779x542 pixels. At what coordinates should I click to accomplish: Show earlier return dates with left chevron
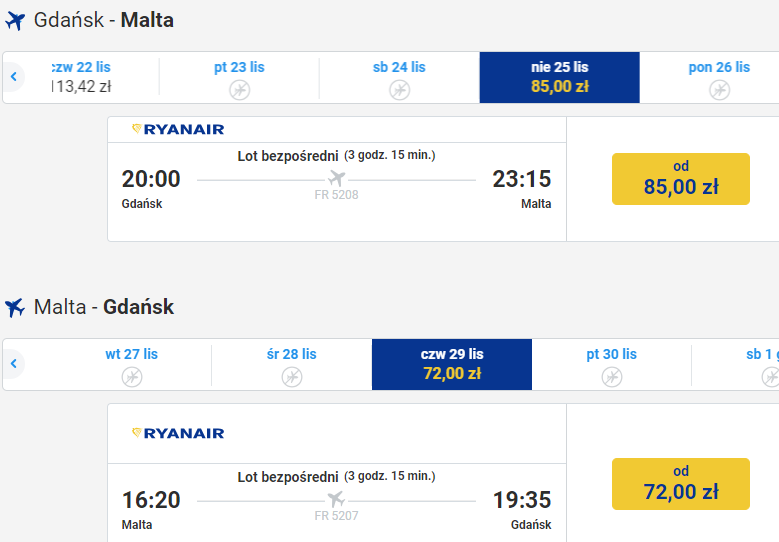point(14,363)
